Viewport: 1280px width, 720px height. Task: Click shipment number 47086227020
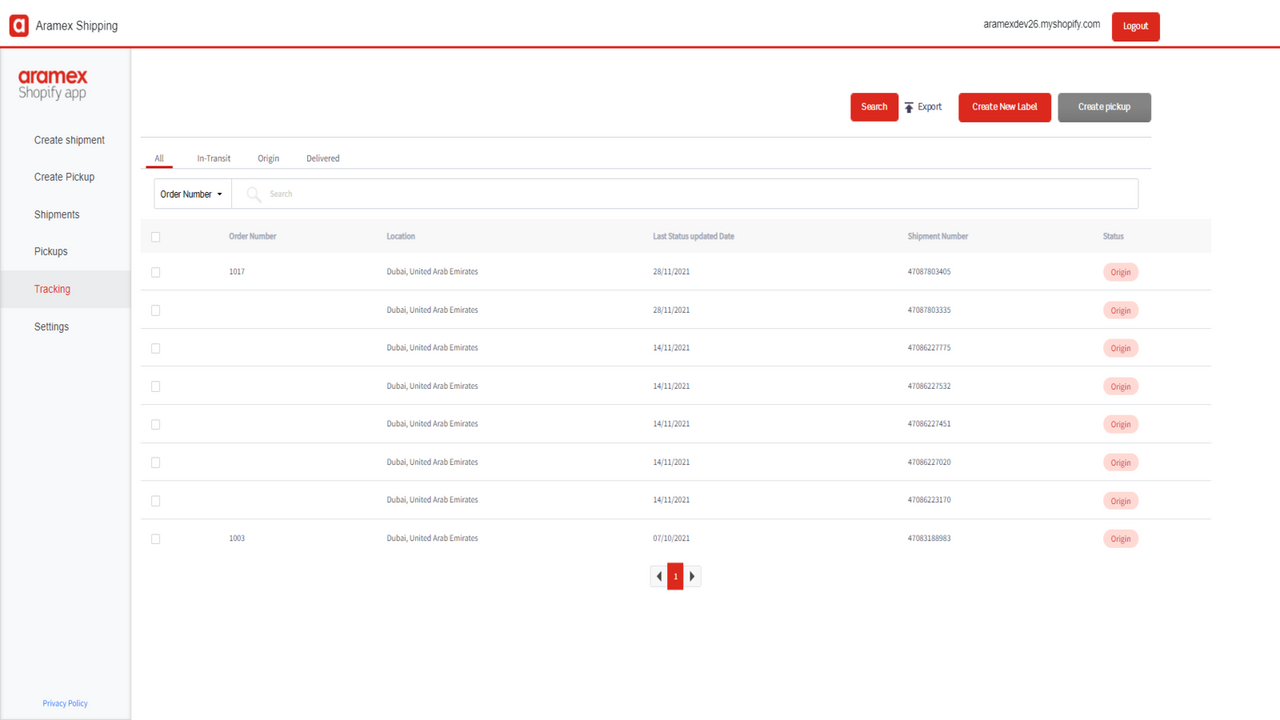(x=929, y=462)
